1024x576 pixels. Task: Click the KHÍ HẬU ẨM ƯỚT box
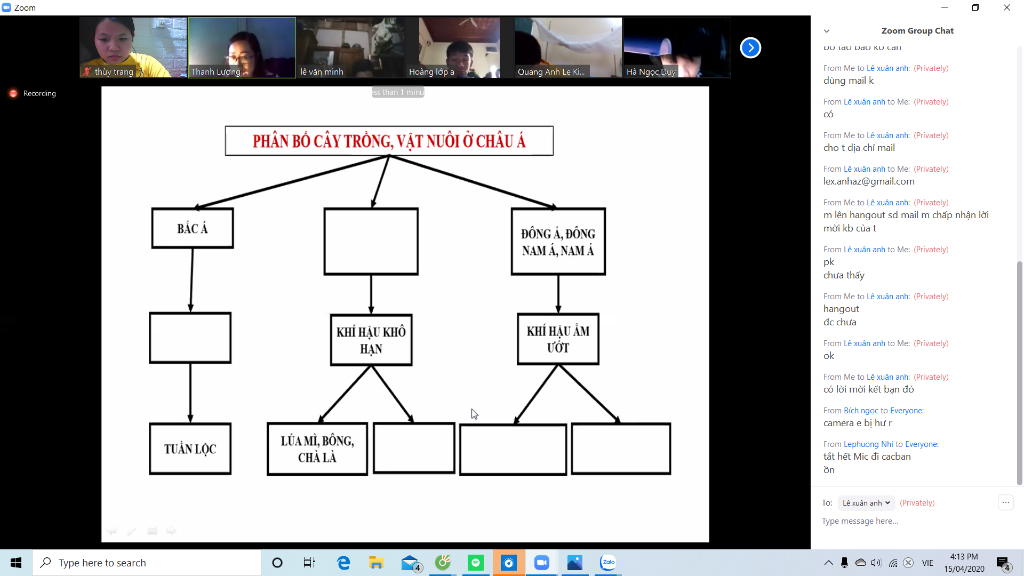pos(558,339)
